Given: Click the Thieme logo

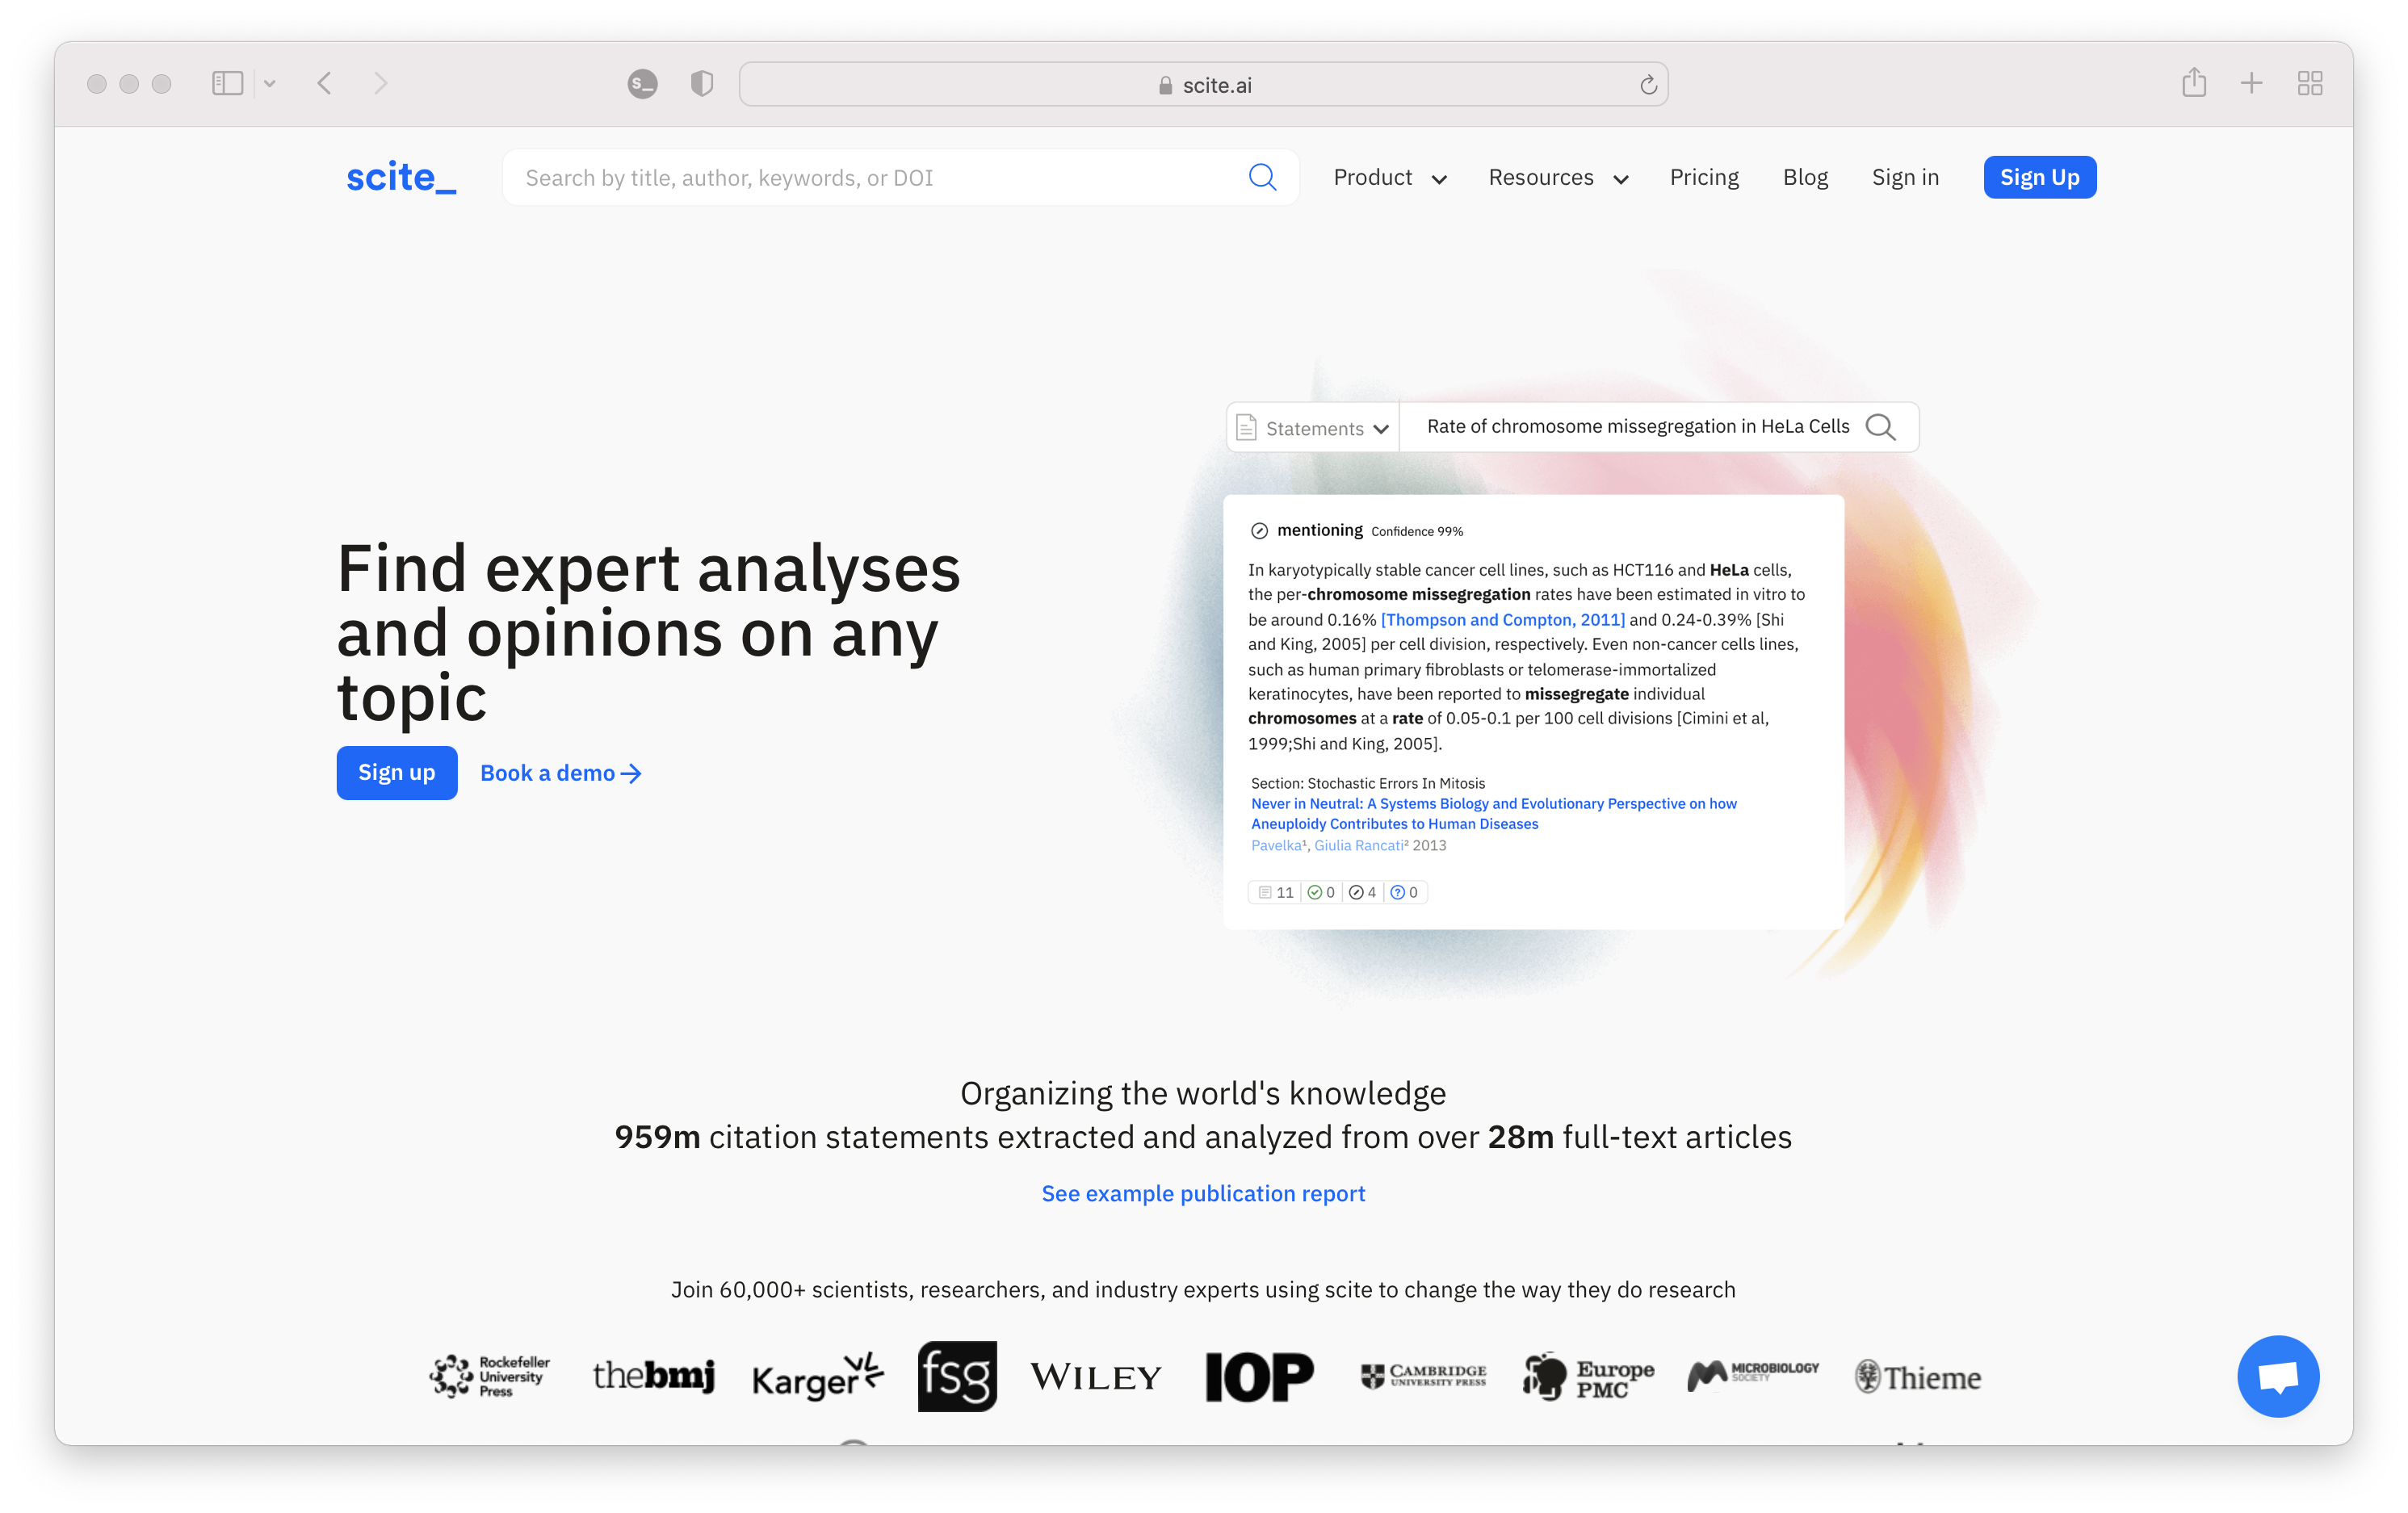Looking at the screenshot, I should pyautogui.click(x=1917, y=1377).
